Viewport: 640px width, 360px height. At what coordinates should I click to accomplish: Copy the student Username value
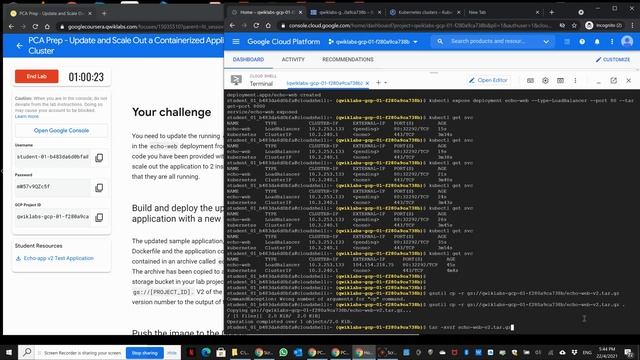[99, 158]
